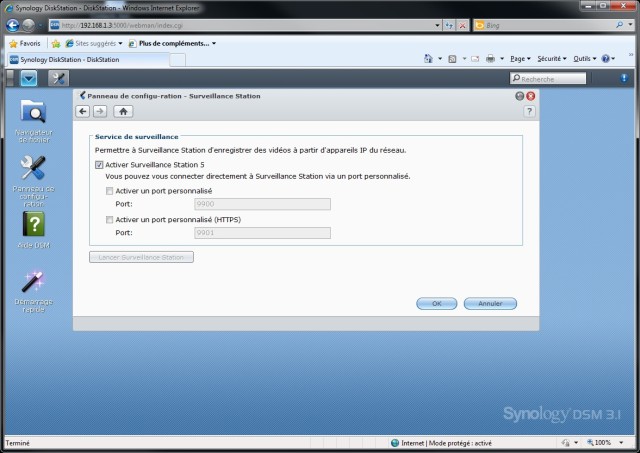This screenshot has width=640, height=453.
Task: Expand Plus de compléments dropdown
Action: (214, 43)
